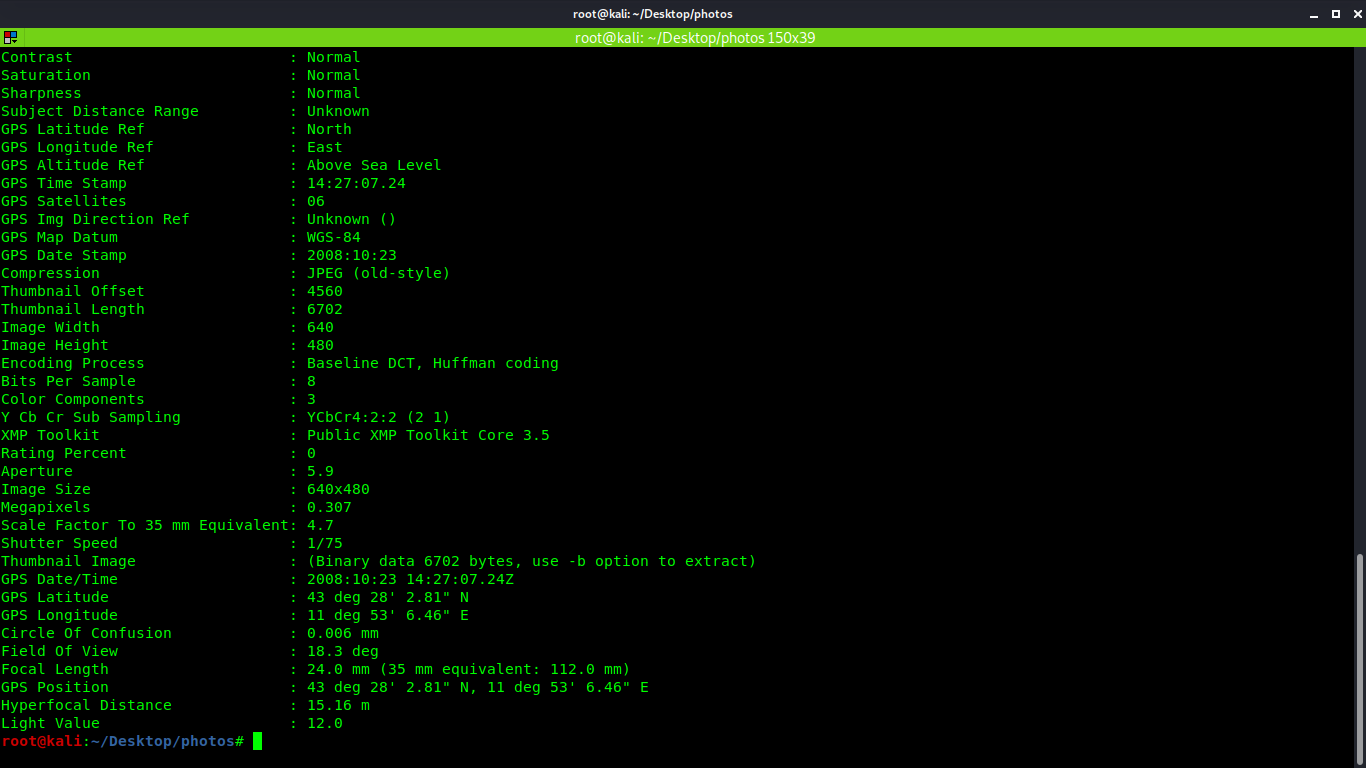Click the XMP Toolkit value text
This screenshot has height=768, width=1366.
(x=428, y=435)
